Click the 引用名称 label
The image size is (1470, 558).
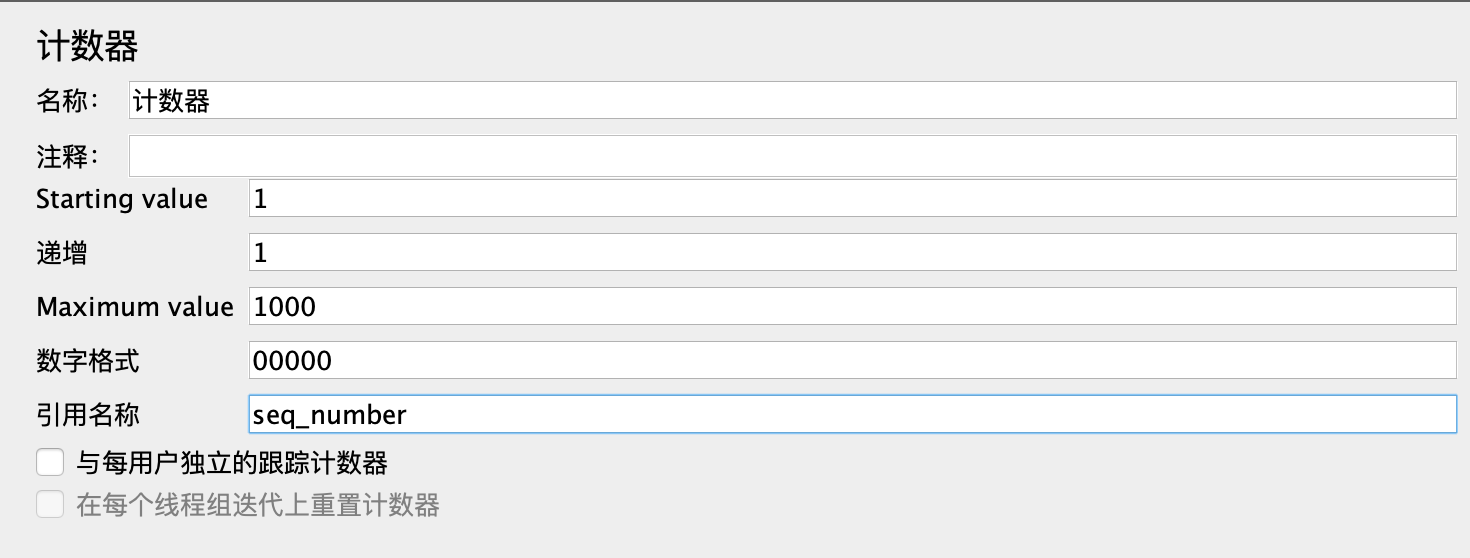[x=87, y=414]
